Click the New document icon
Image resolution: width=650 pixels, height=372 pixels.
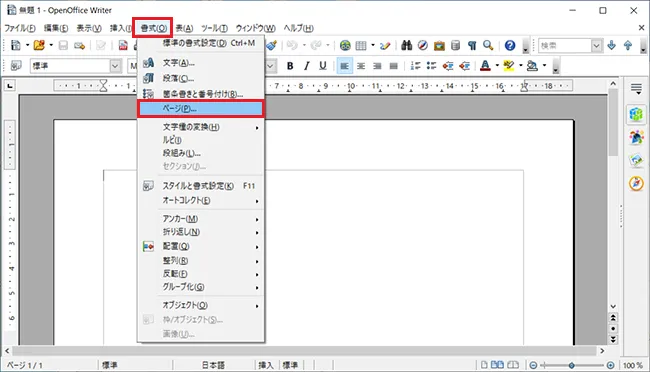click(x=16, y=45)
